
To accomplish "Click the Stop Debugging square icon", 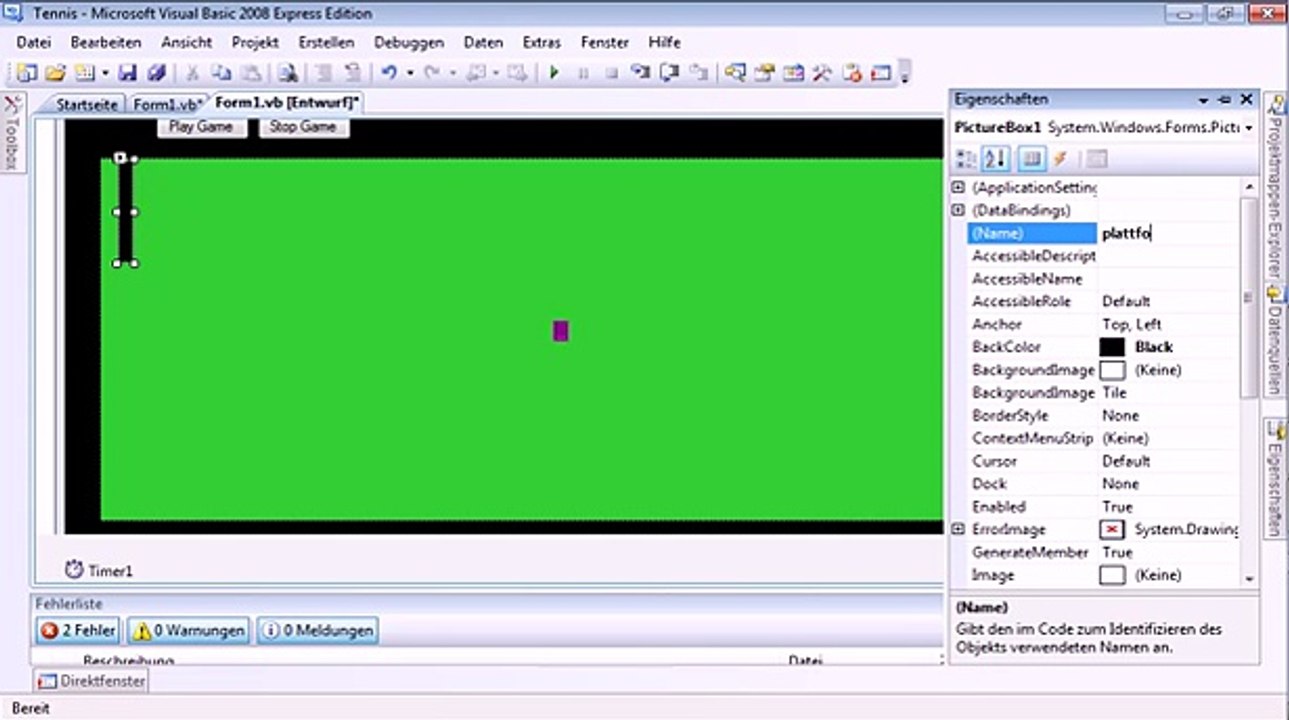I will coord(612,73).
